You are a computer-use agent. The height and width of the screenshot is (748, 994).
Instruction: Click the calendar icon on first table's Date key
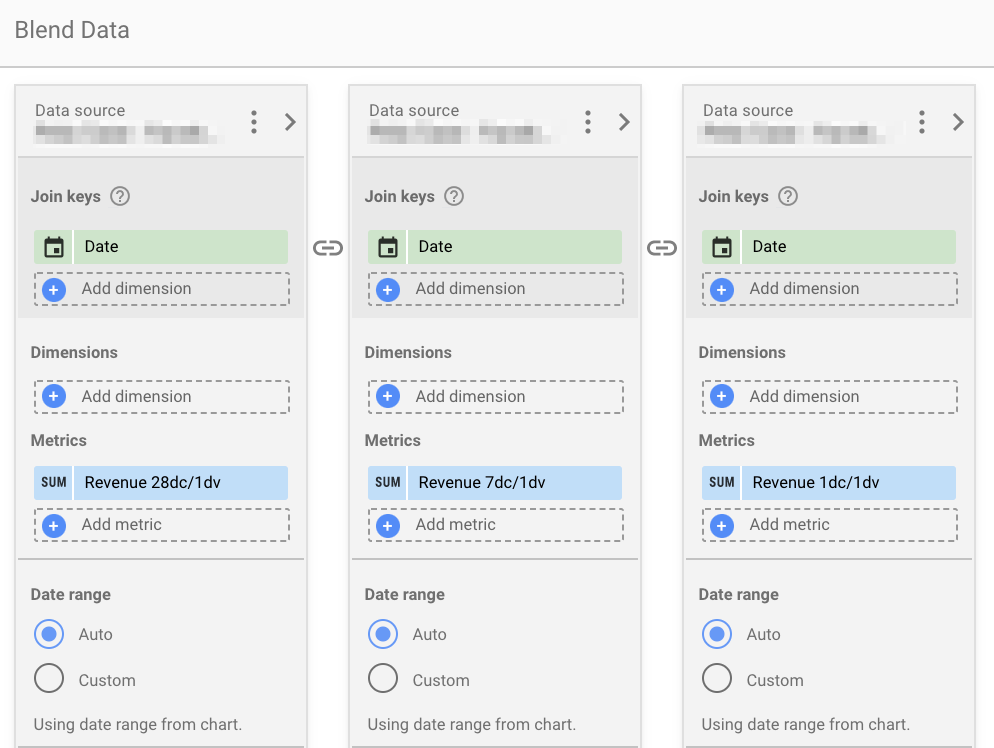point(52,246)
